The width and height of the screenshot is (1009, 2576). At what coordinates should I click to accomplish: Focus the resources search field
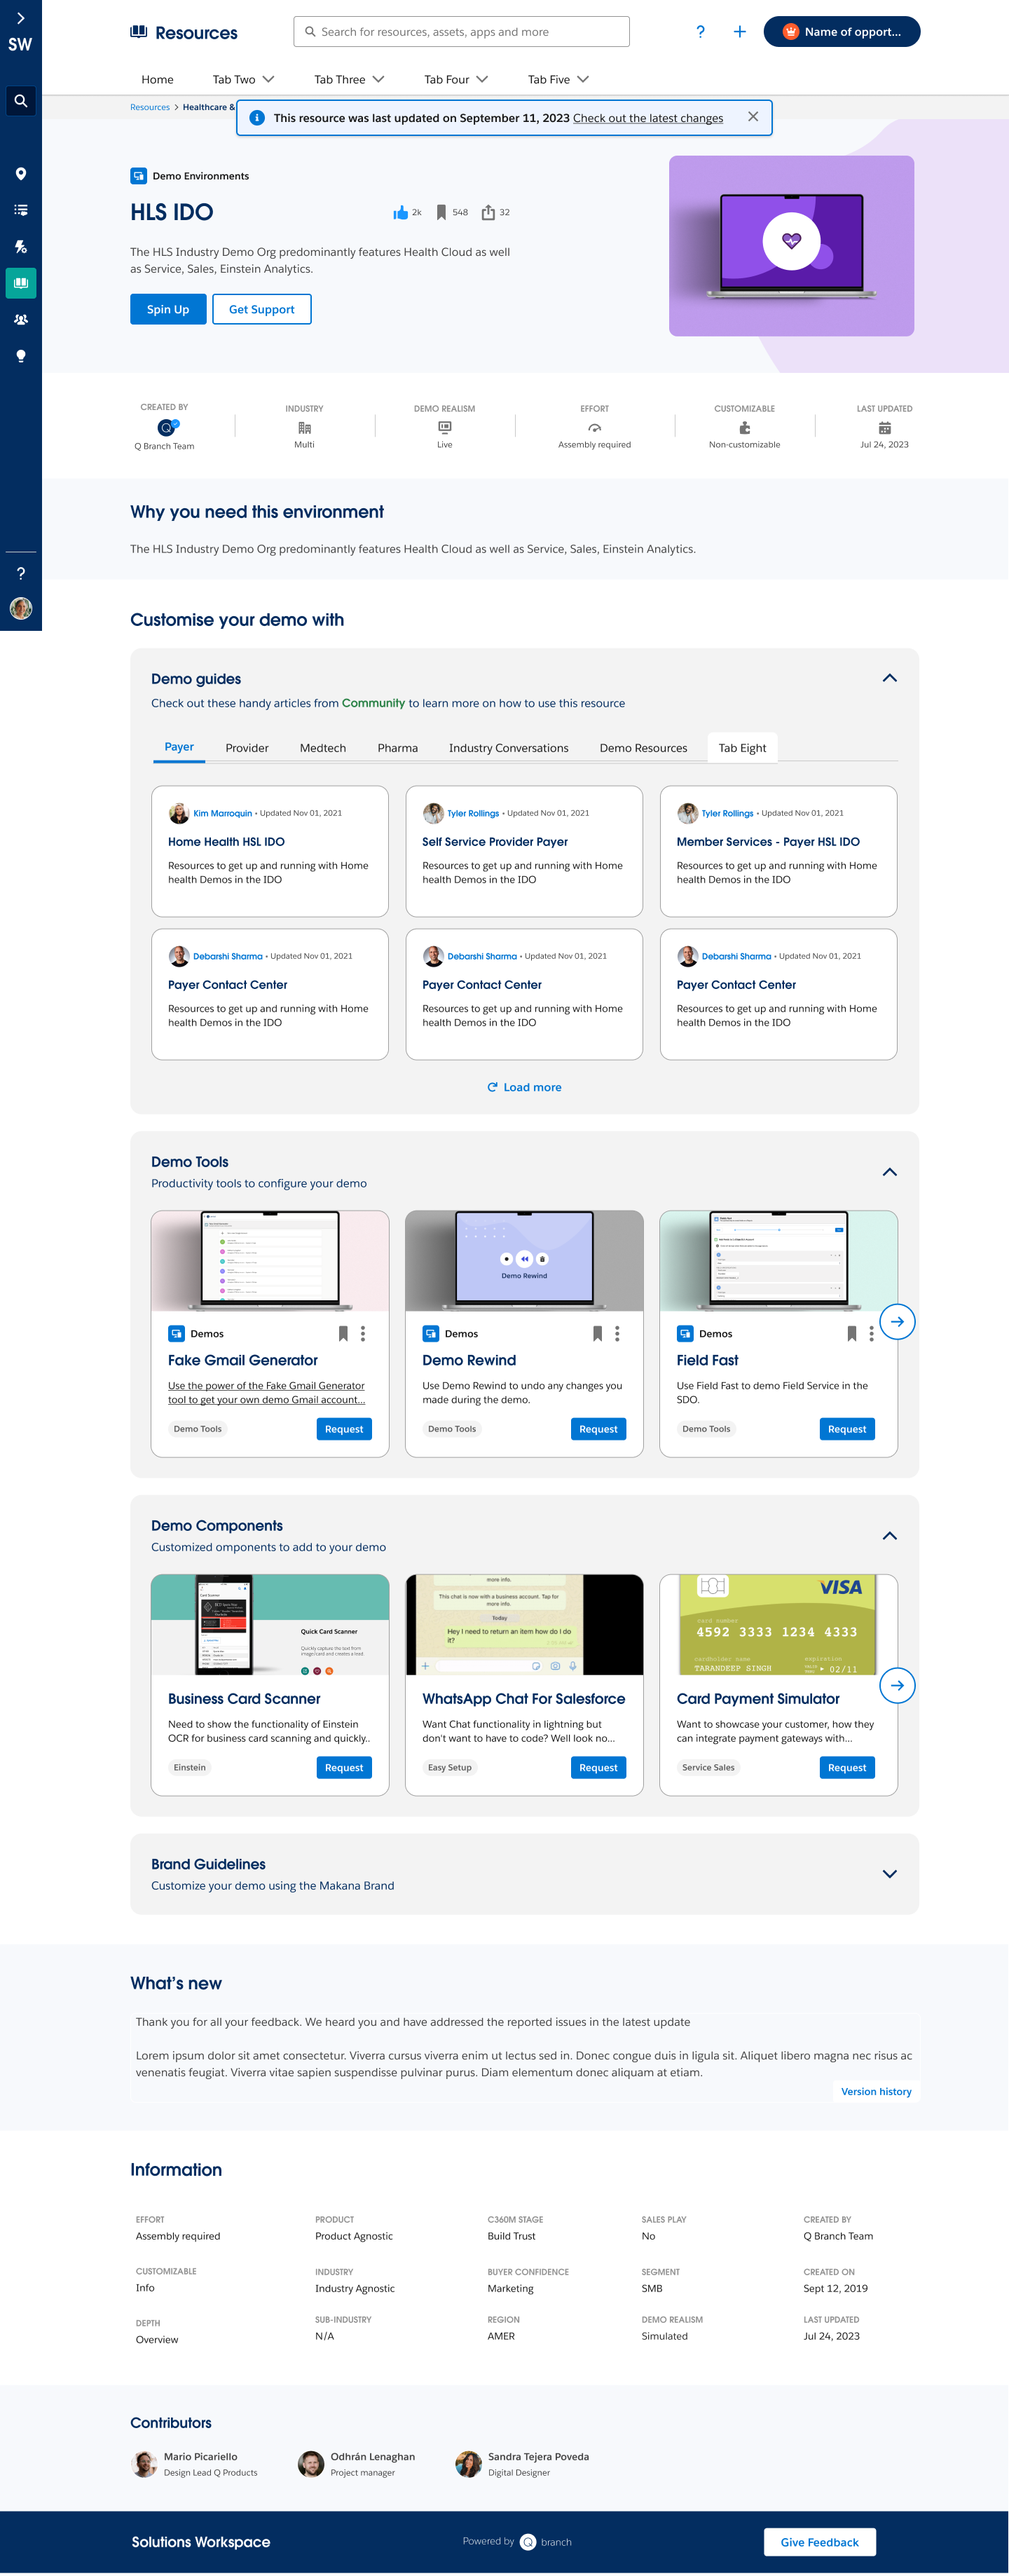[x=461, y=32]
